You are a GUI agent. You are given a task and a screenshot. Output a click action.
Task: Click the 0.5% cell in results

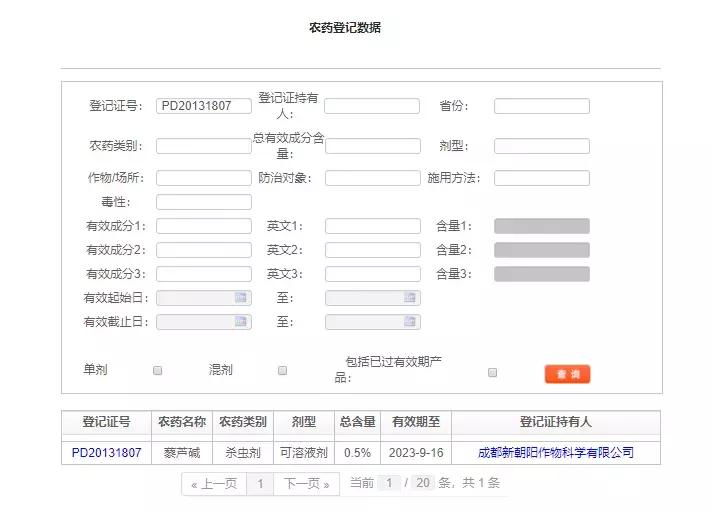tap(357, 453)
